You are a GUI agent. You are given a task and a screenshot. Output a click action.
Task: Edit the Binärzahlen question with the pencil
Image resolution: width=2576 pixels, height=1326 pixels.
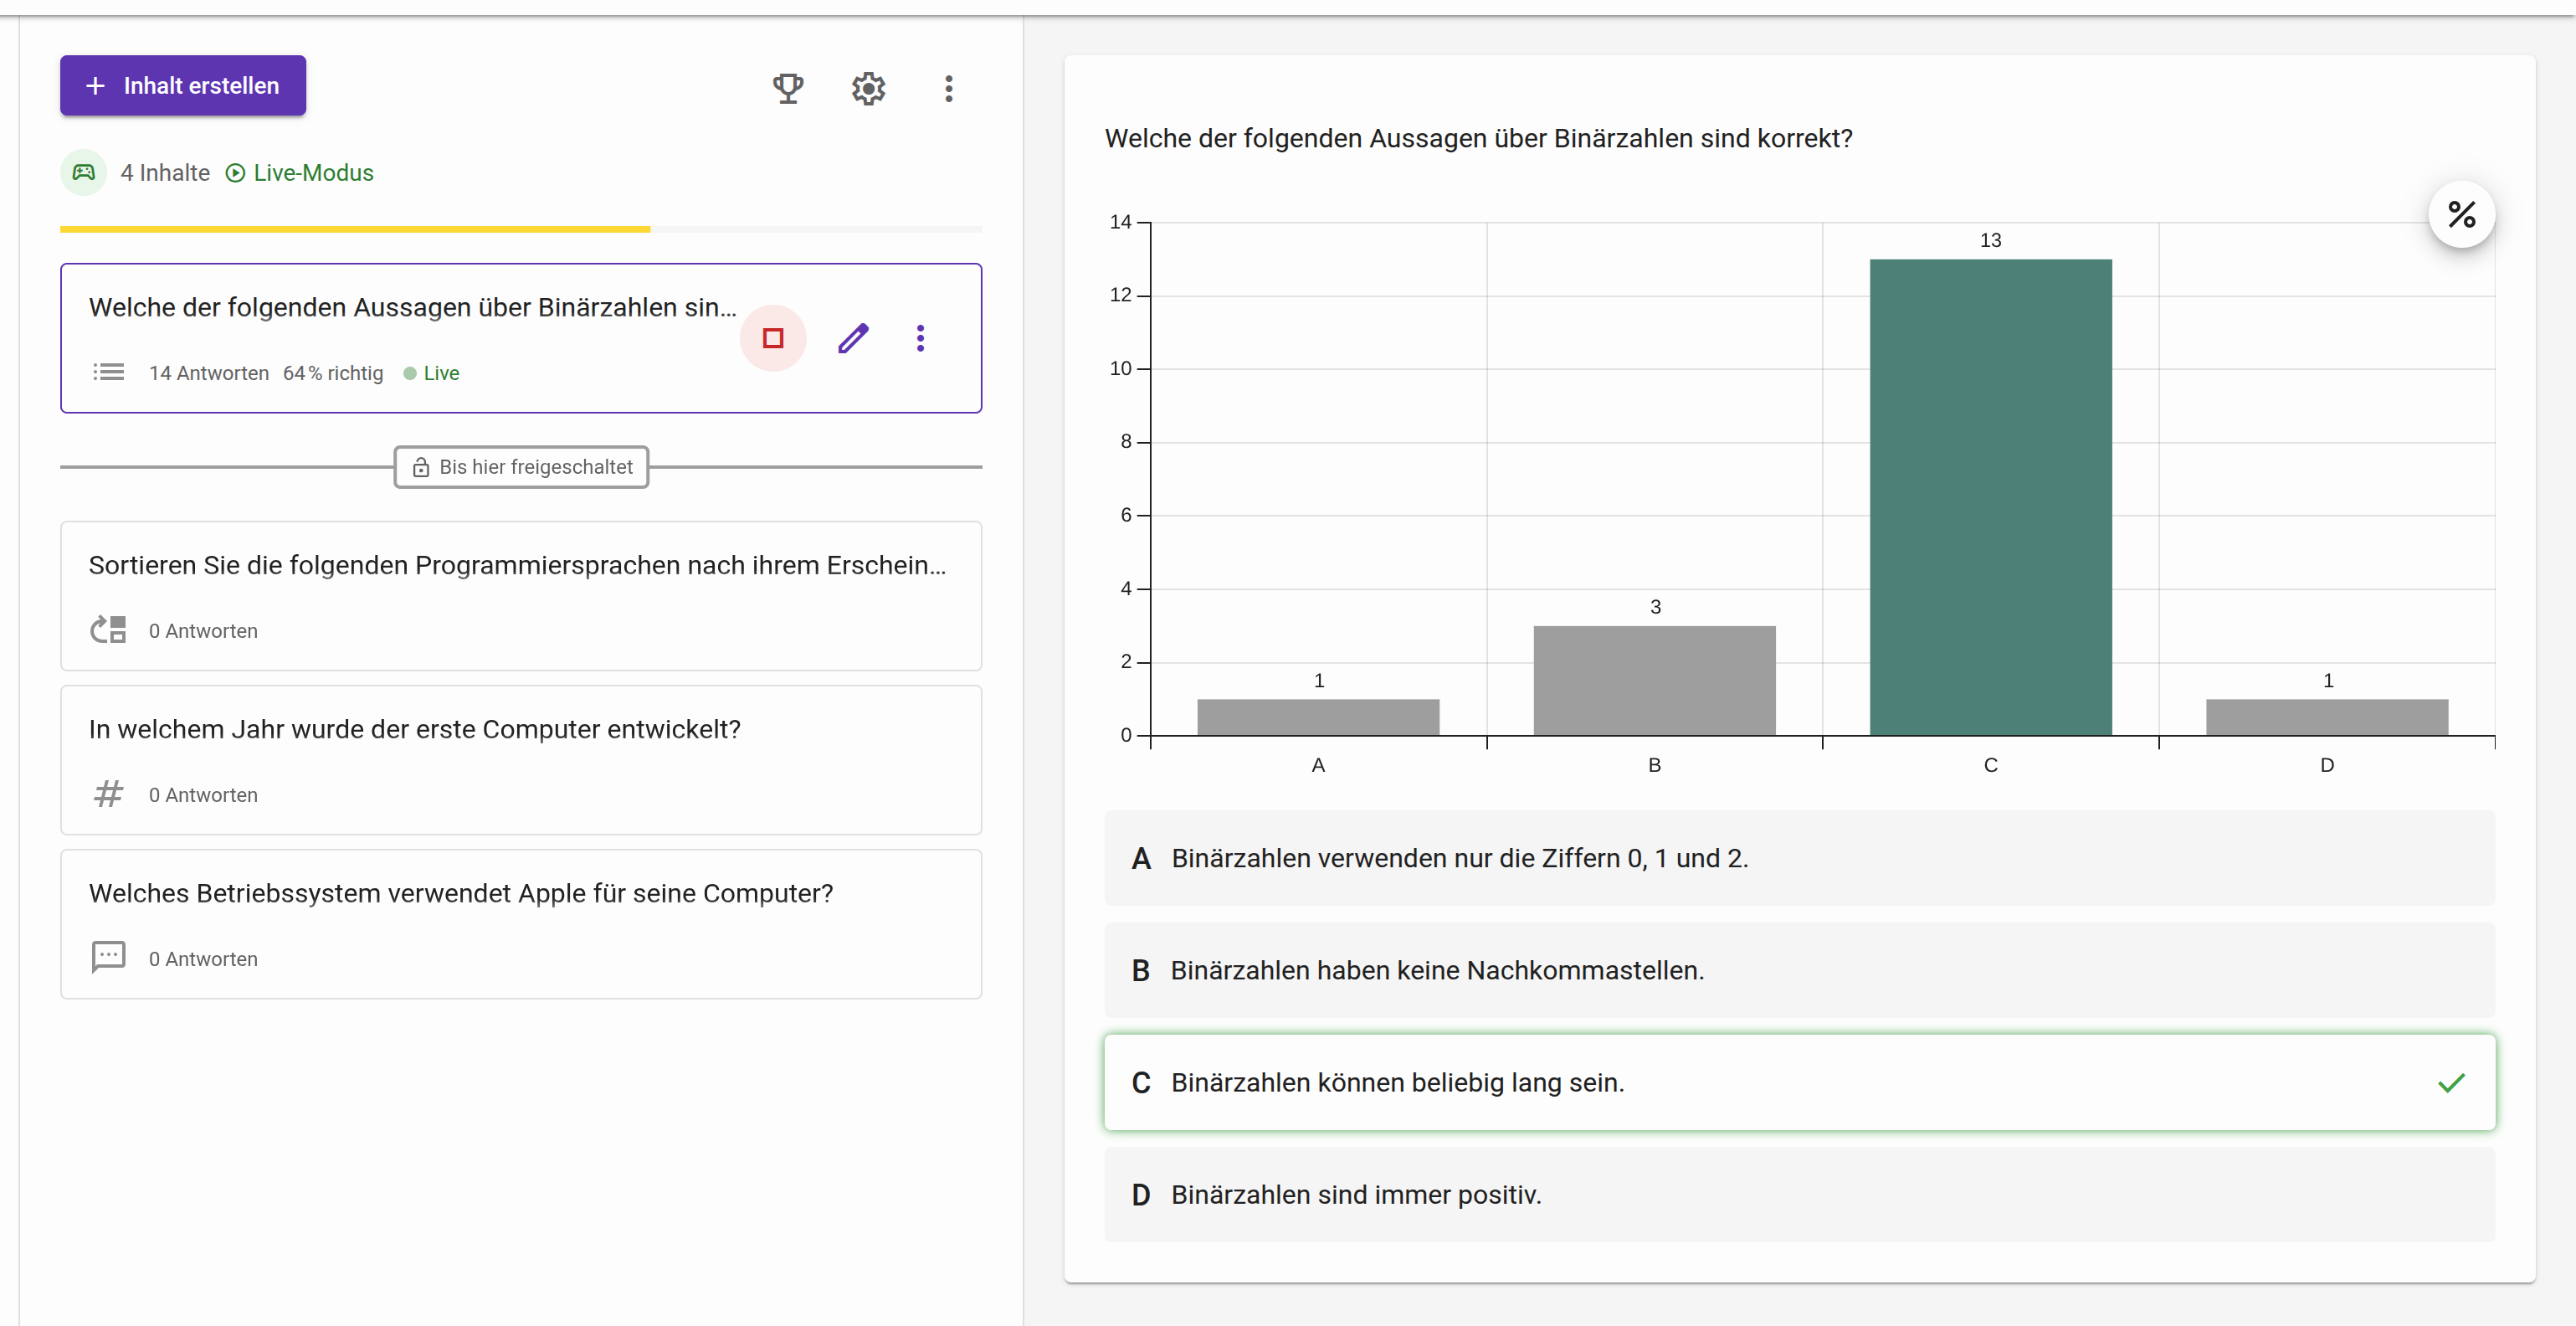tap(853, 338)
